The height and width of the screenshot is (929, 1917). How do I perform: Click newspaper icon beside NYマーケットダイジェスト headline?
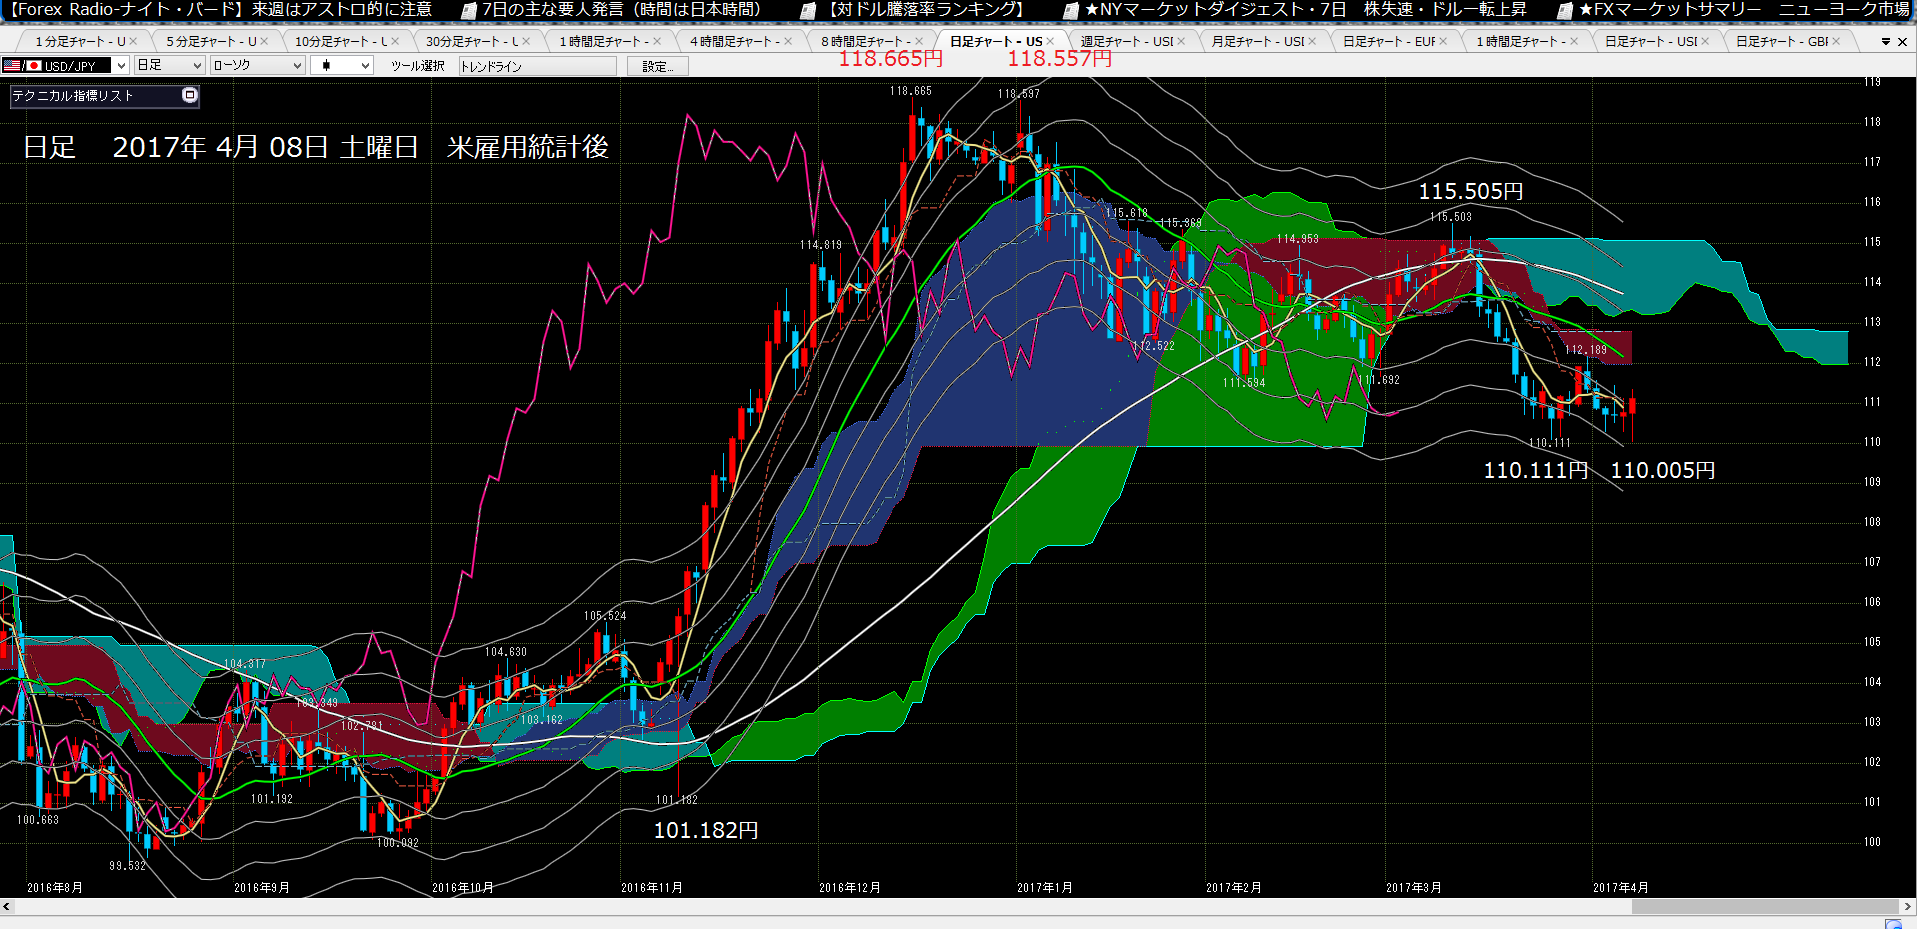tap(1071, 11)
